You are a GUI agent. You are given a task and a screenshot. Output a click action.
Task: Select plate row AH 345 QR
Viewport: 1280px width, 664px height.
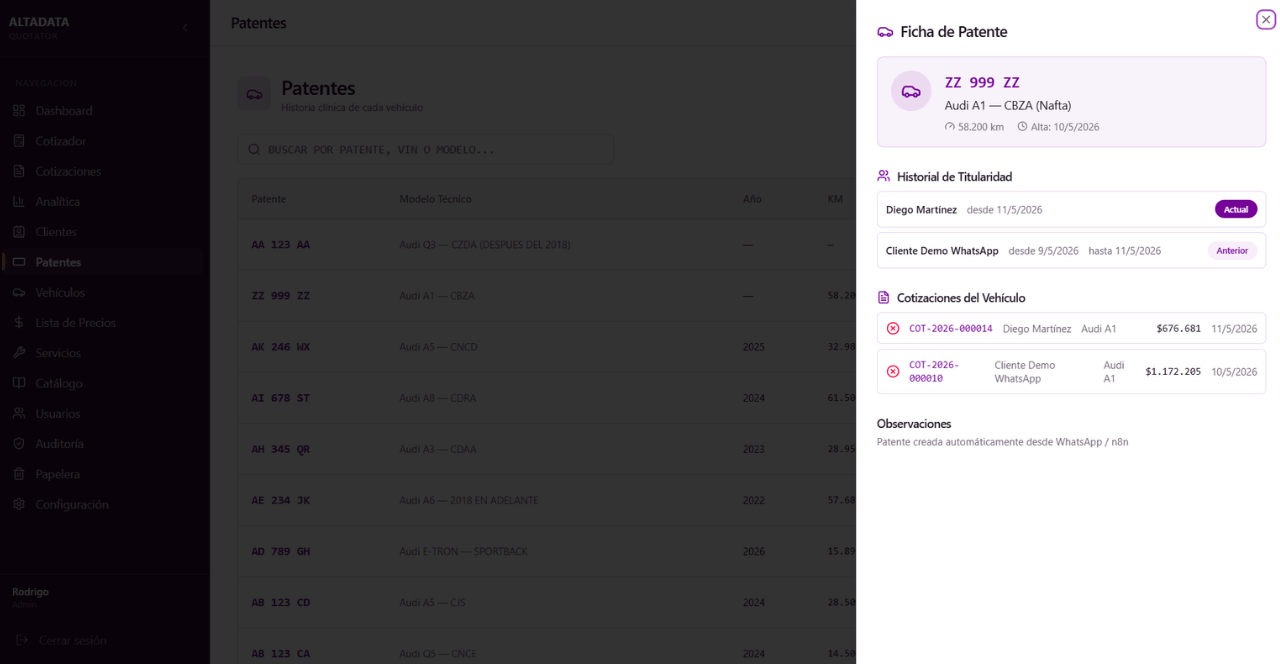[x=546, y=449]
